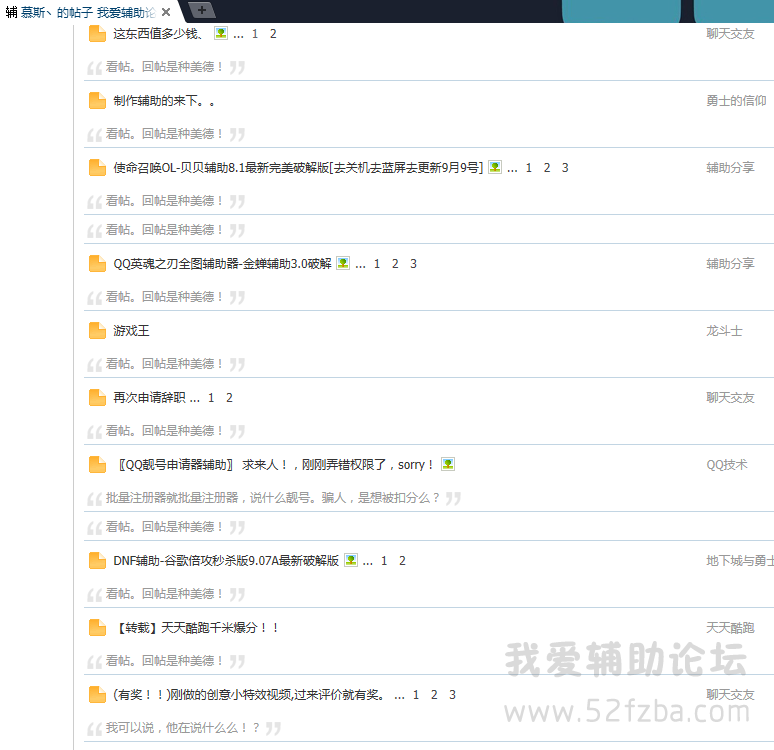Close the 慕斯丶的帖子 tab

point(166,12)
